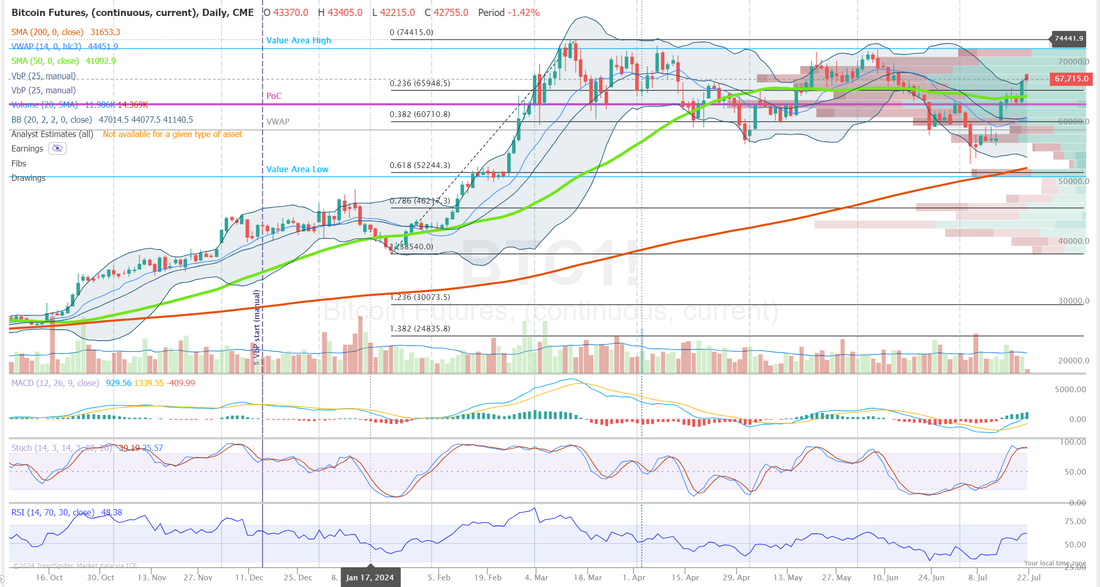1100x587 pixels.
Task: Click the 70000.0 price axis label
Action: [1074, 62]
